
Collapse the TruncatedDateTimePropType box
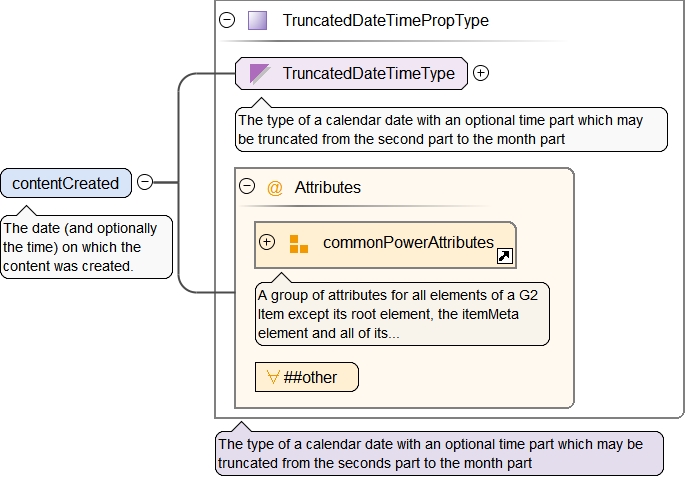227,20
